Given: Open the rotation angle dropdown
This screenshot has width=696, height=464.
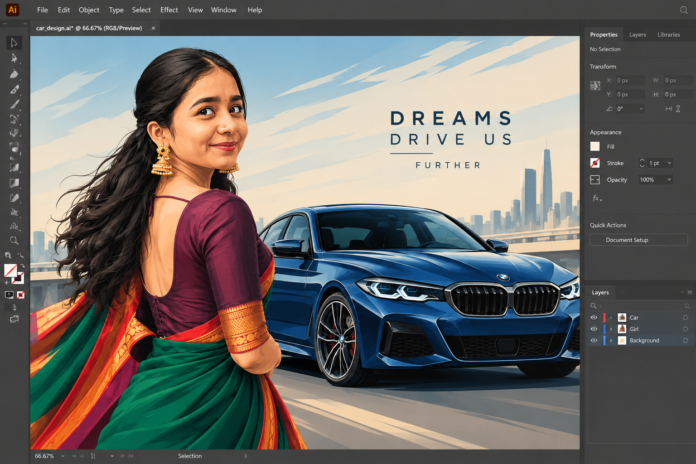Looking at the screenshot, I should (x=641, y=109).
